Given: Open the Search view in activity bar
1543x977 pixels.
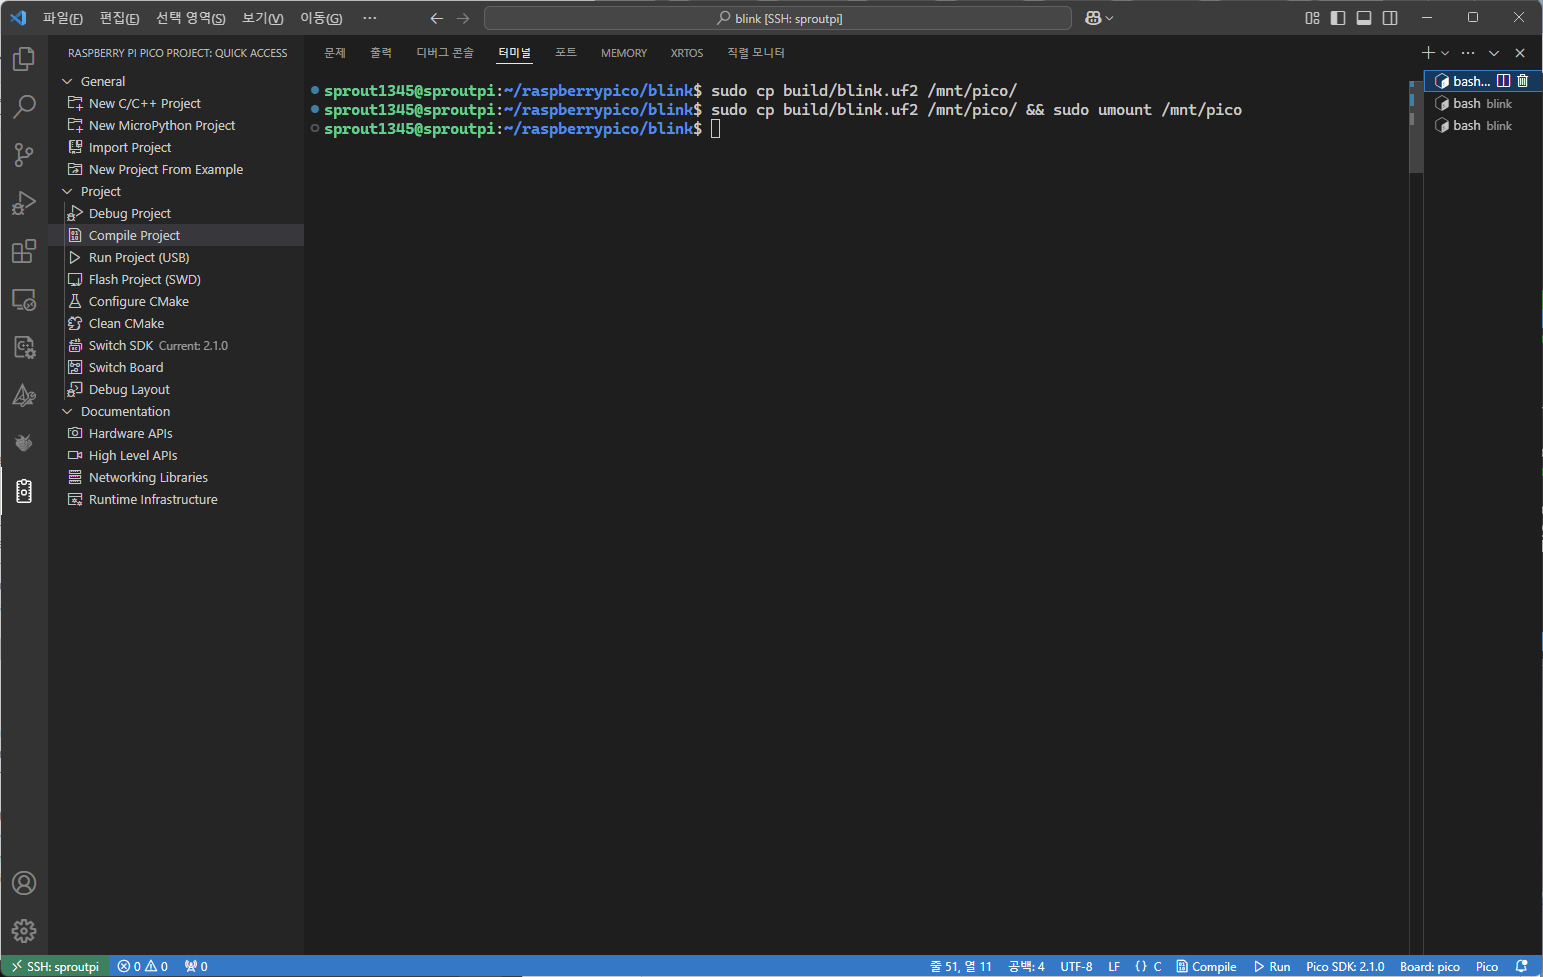Looking at the screenshot, I should coord(24,107).
